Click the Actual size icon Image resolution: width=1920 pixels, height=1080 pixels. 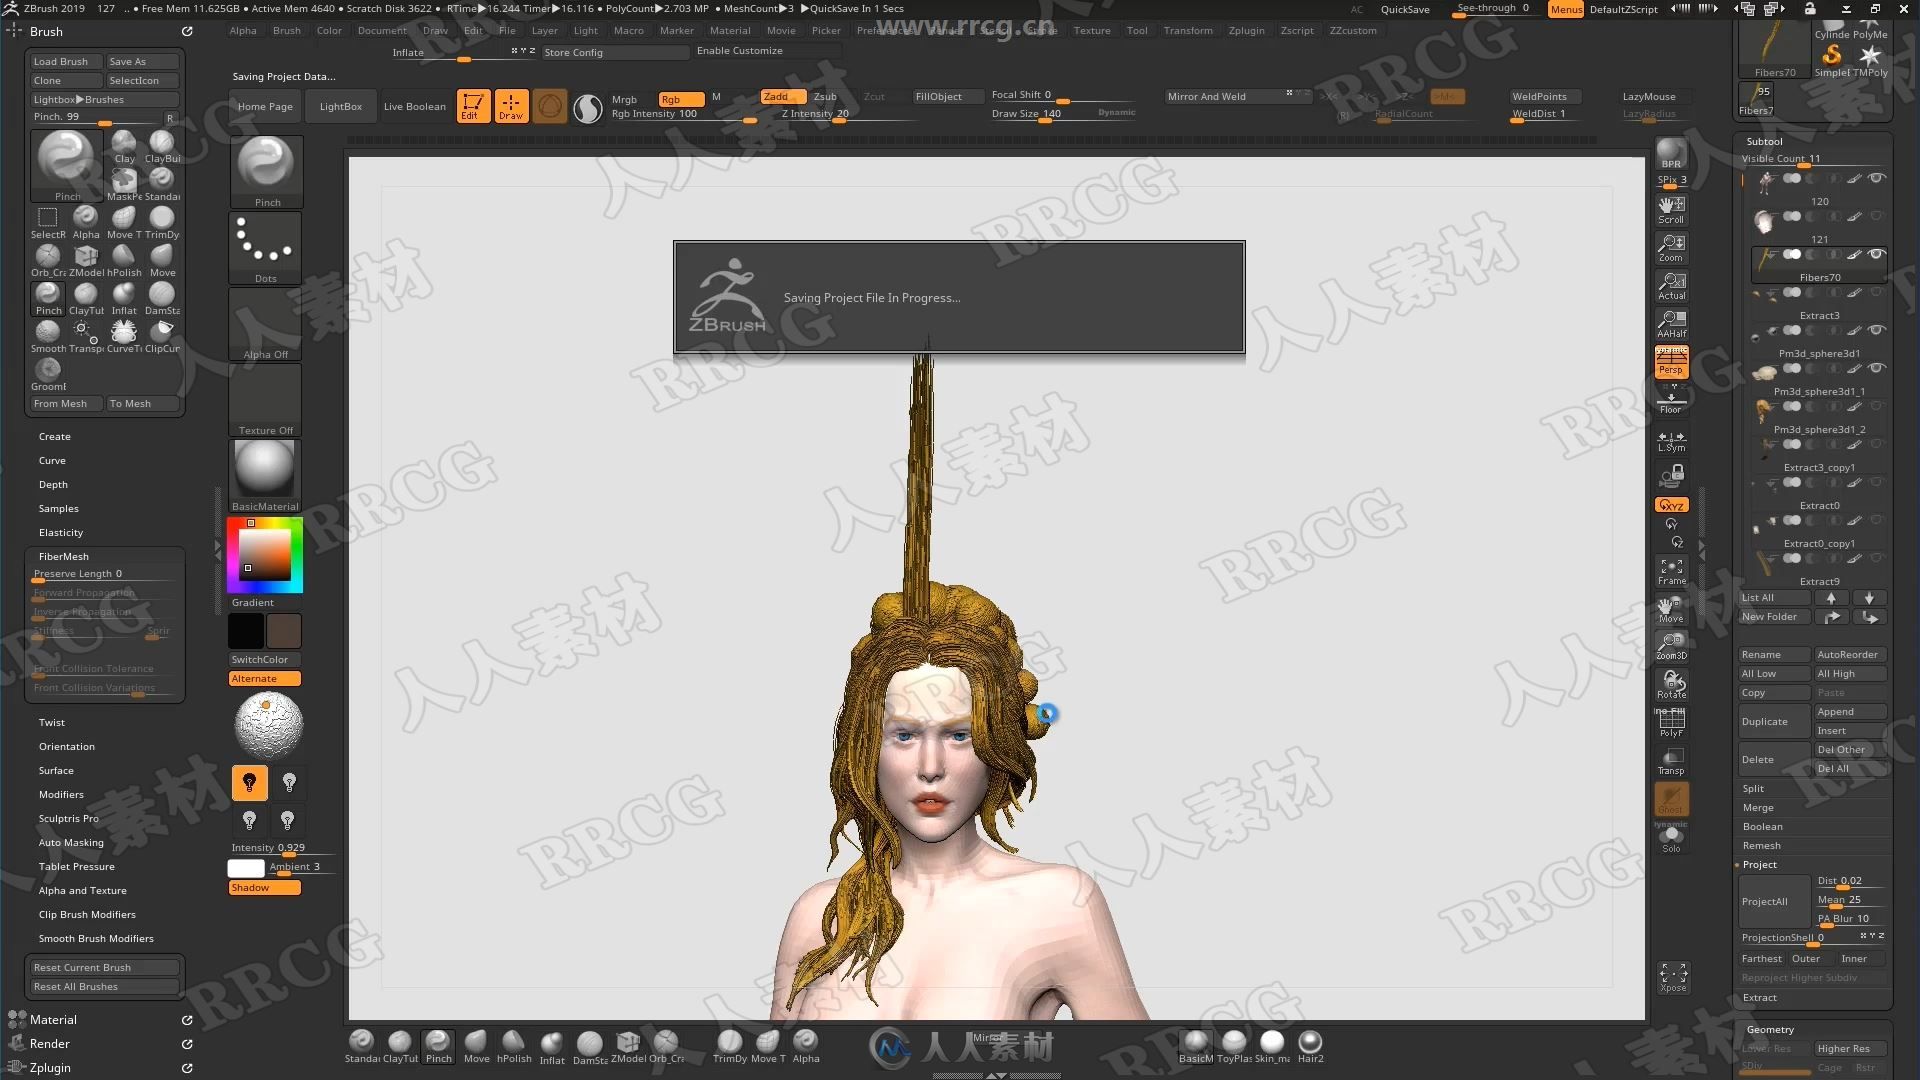[1671, 286]
